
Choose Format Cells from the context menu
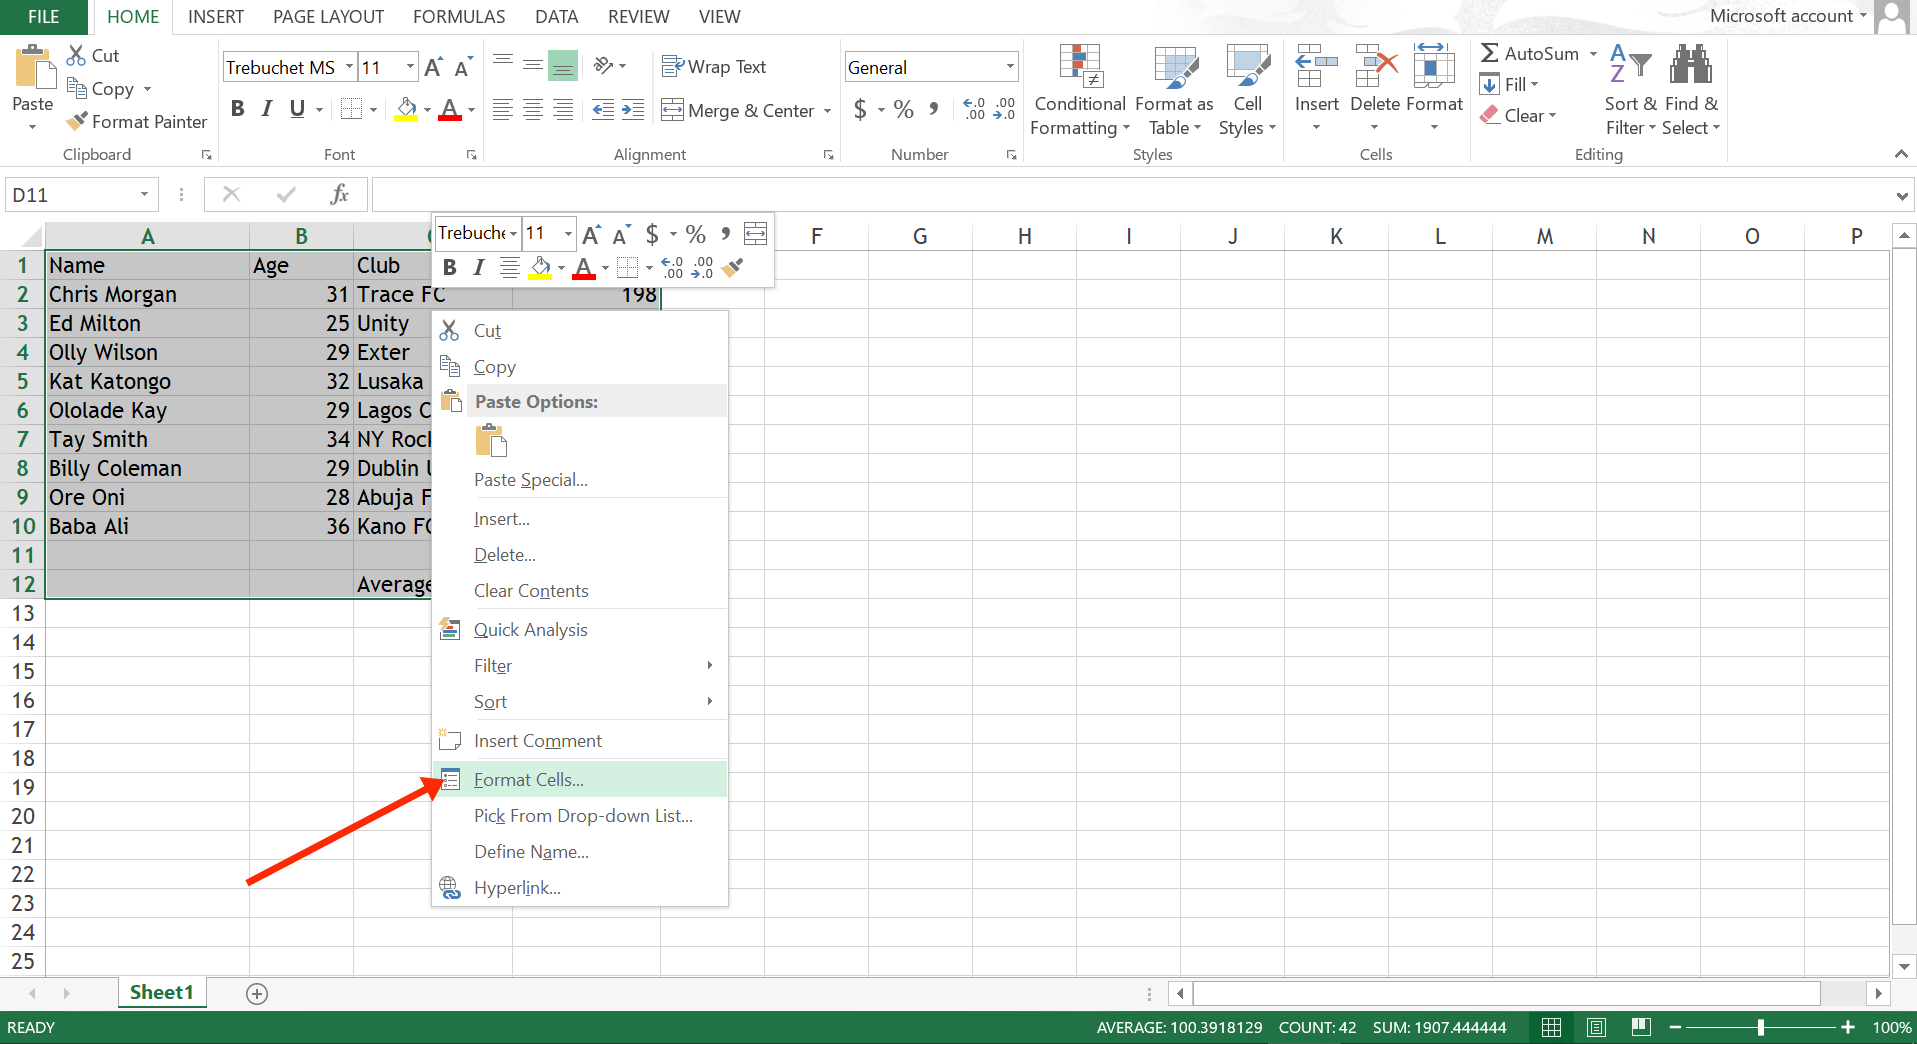tap(528, 779)
